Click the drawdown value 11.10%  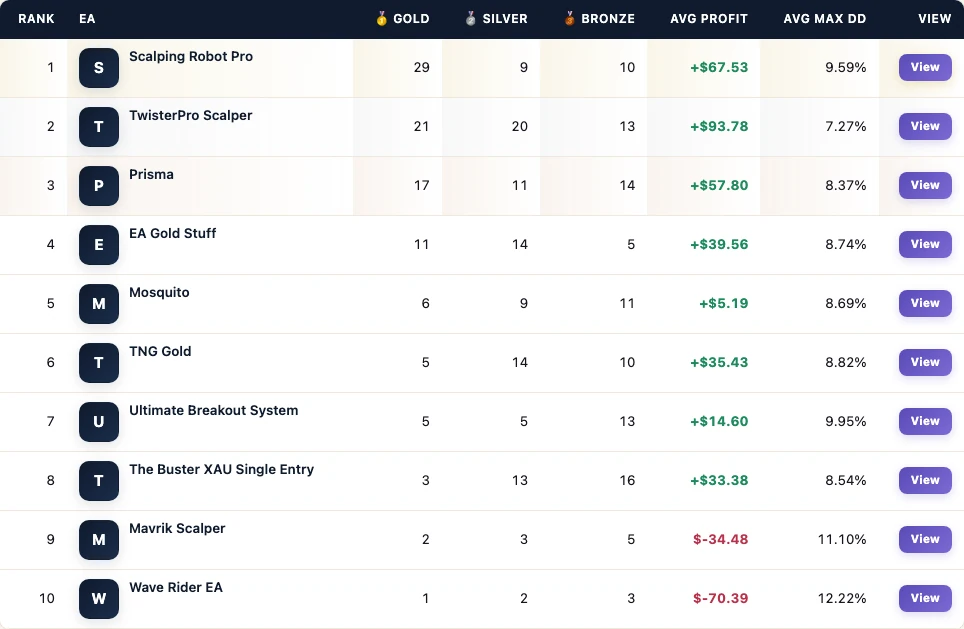[x=842, y=540]
